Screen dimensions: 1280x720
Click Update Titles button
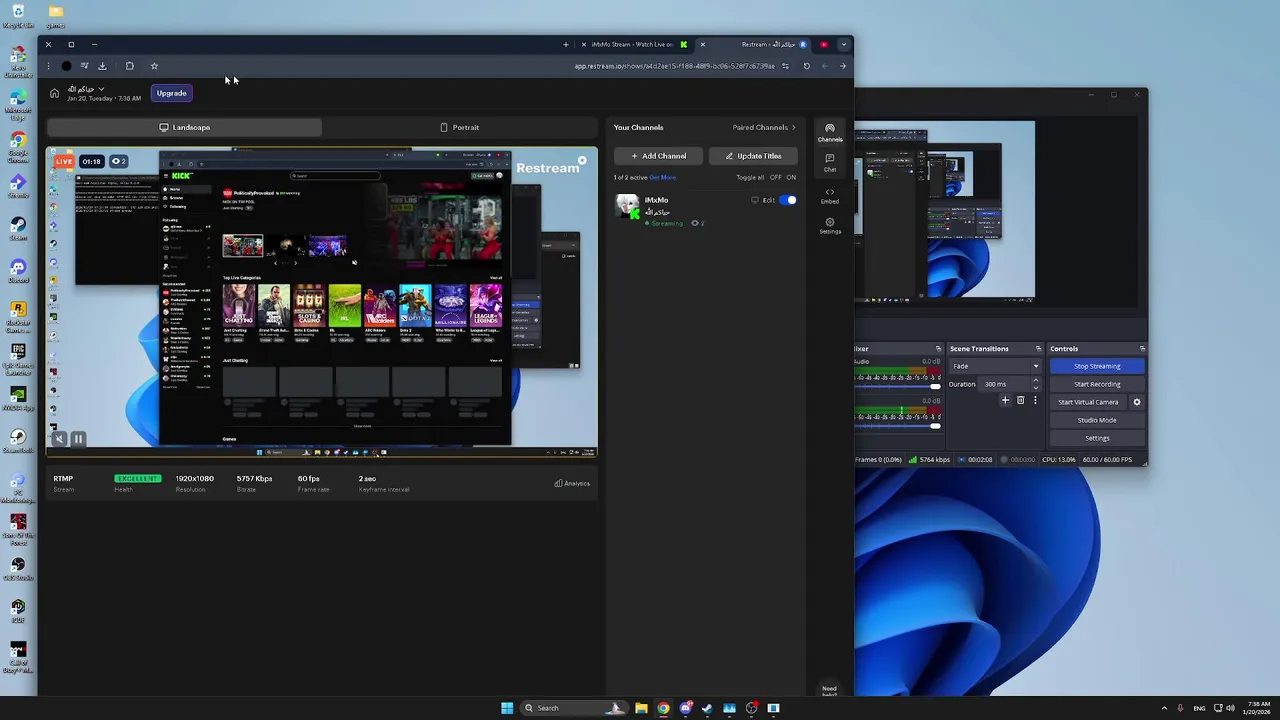(753, 156)
